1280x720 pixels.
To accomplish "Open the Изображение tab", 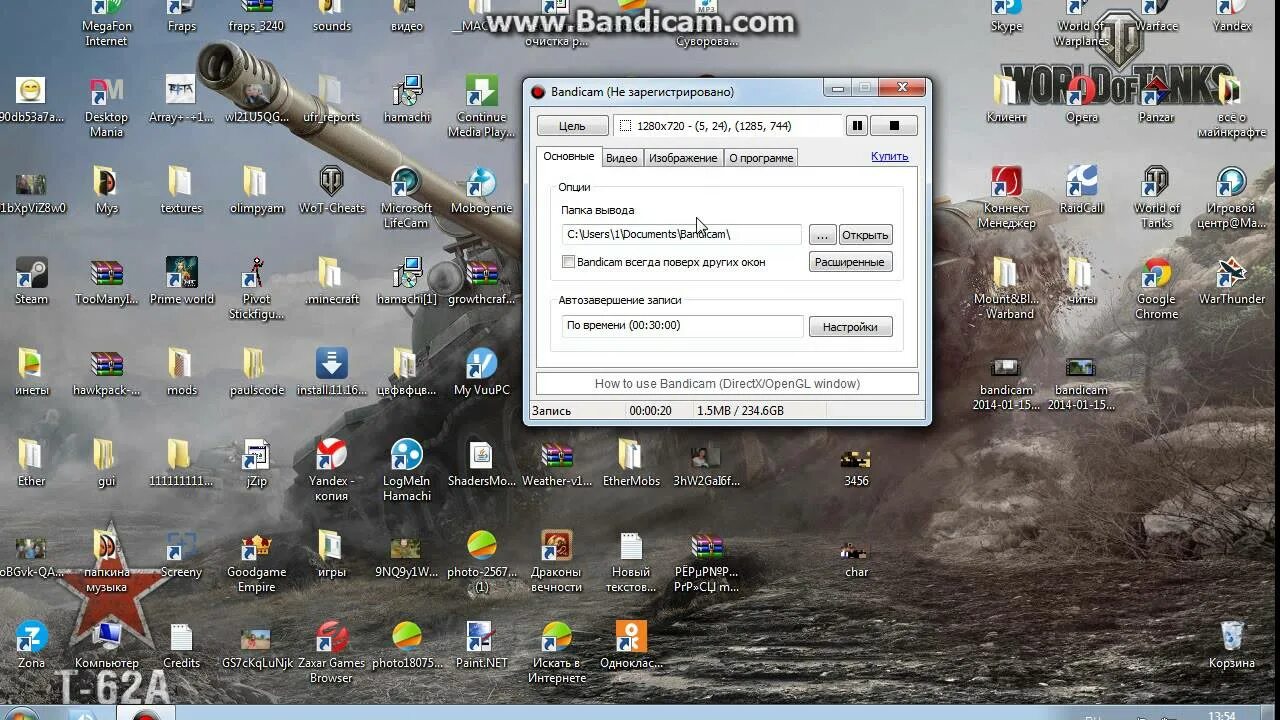I will (683, 157).
